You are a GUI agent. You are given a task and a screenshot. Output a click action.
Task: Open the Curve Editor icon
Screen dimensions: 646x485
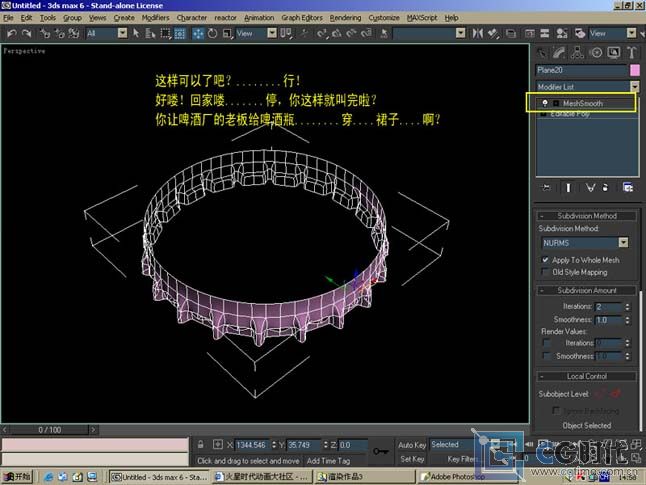530,33
